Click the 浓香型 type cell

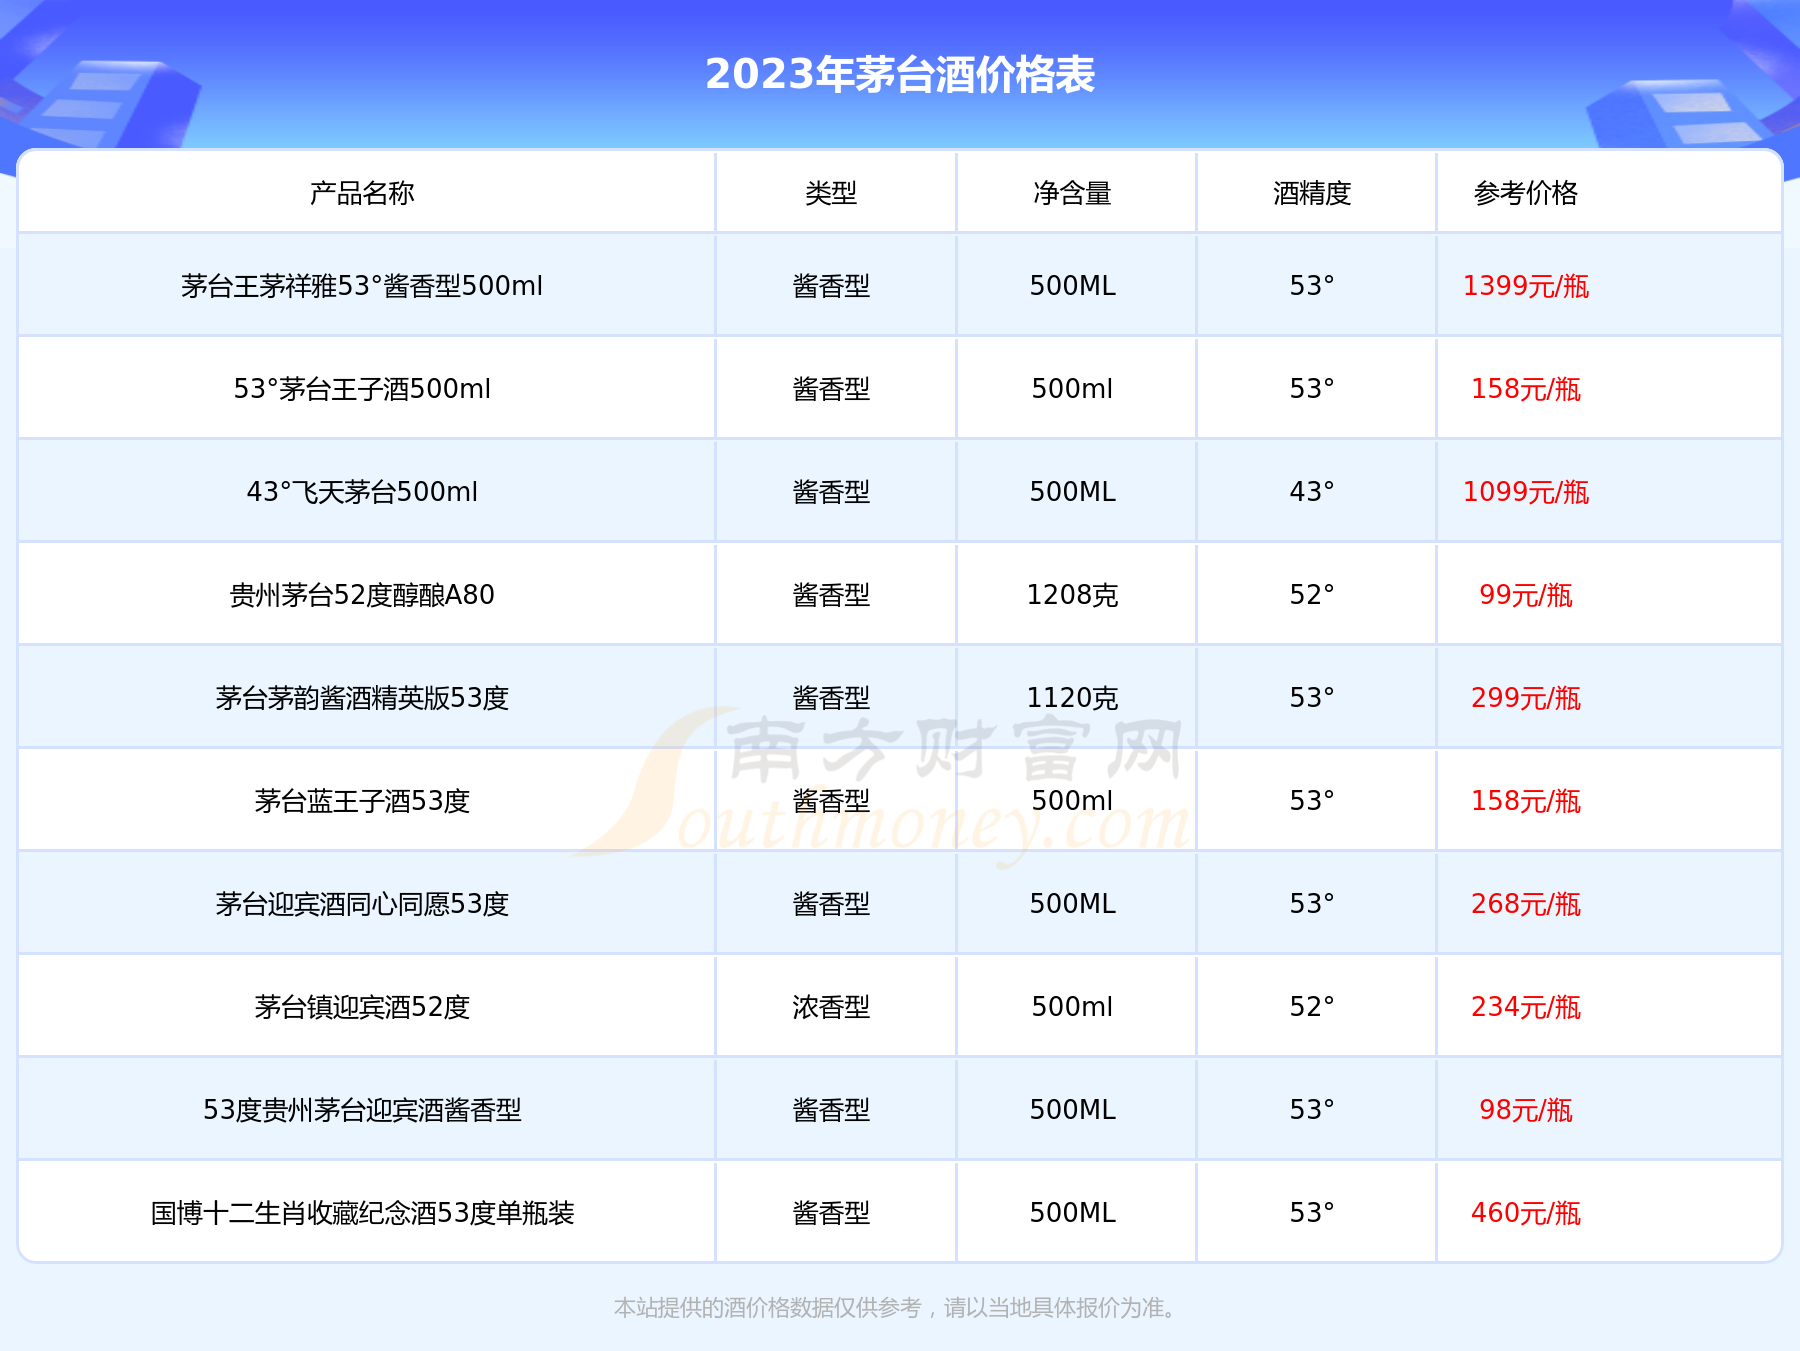(831, 1007)
